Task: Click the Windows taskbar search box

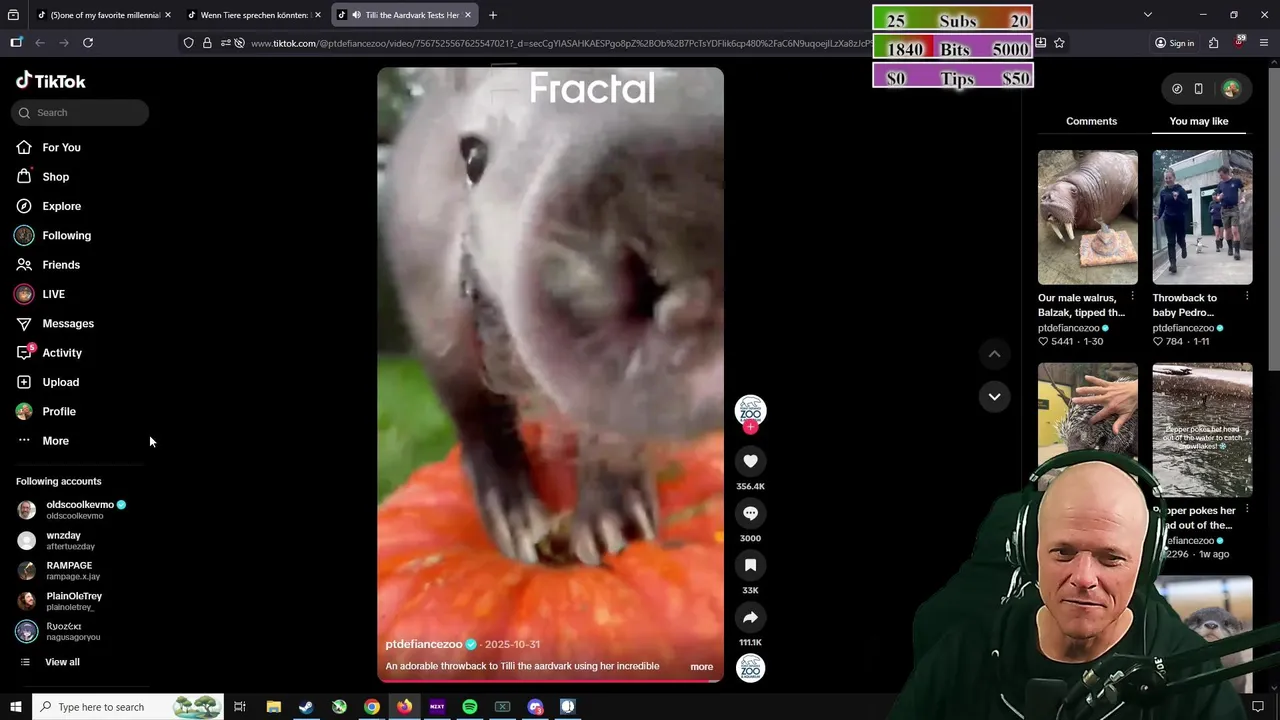Action: pyautogui.click(x=127, y=707)
